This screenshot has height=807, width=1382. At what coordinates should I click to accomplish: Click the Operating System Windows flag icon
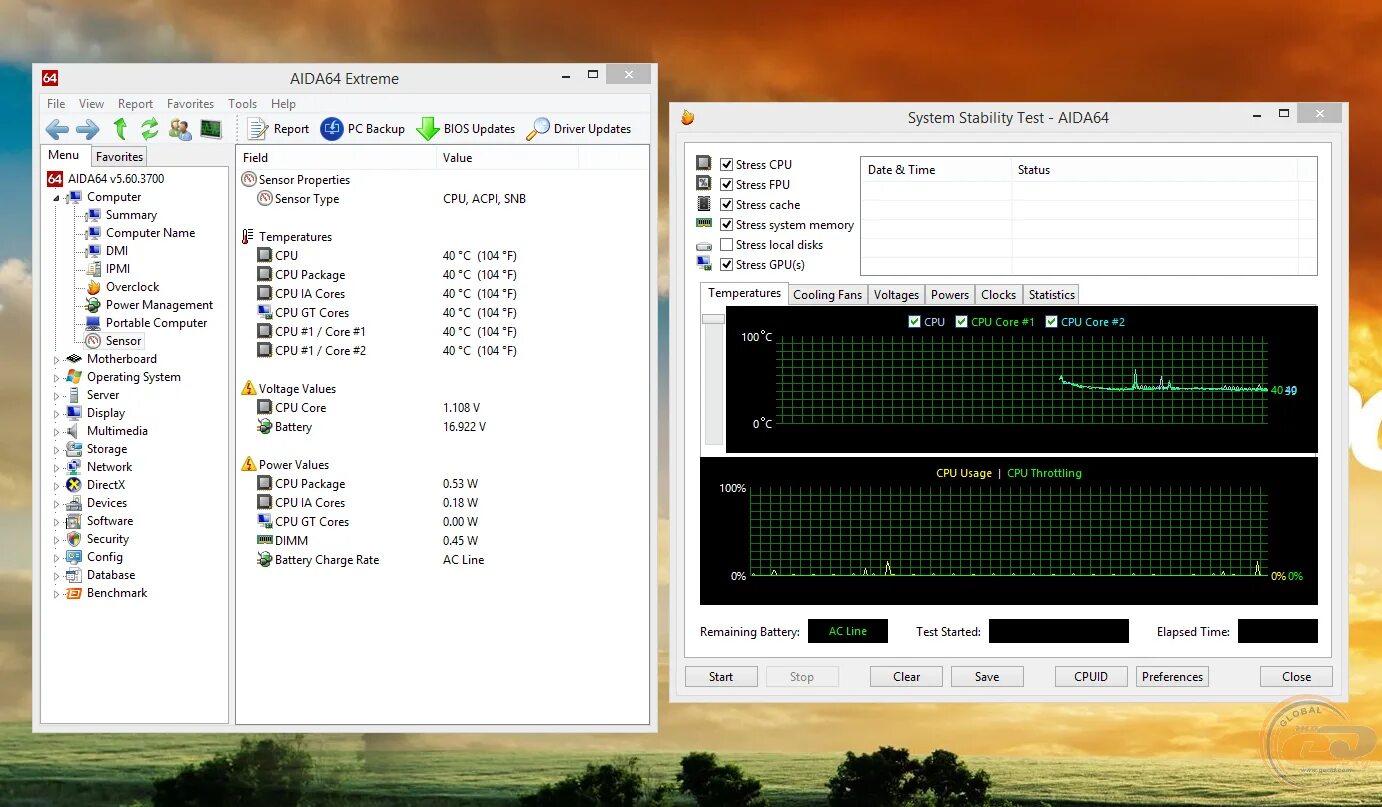(73, 377)
